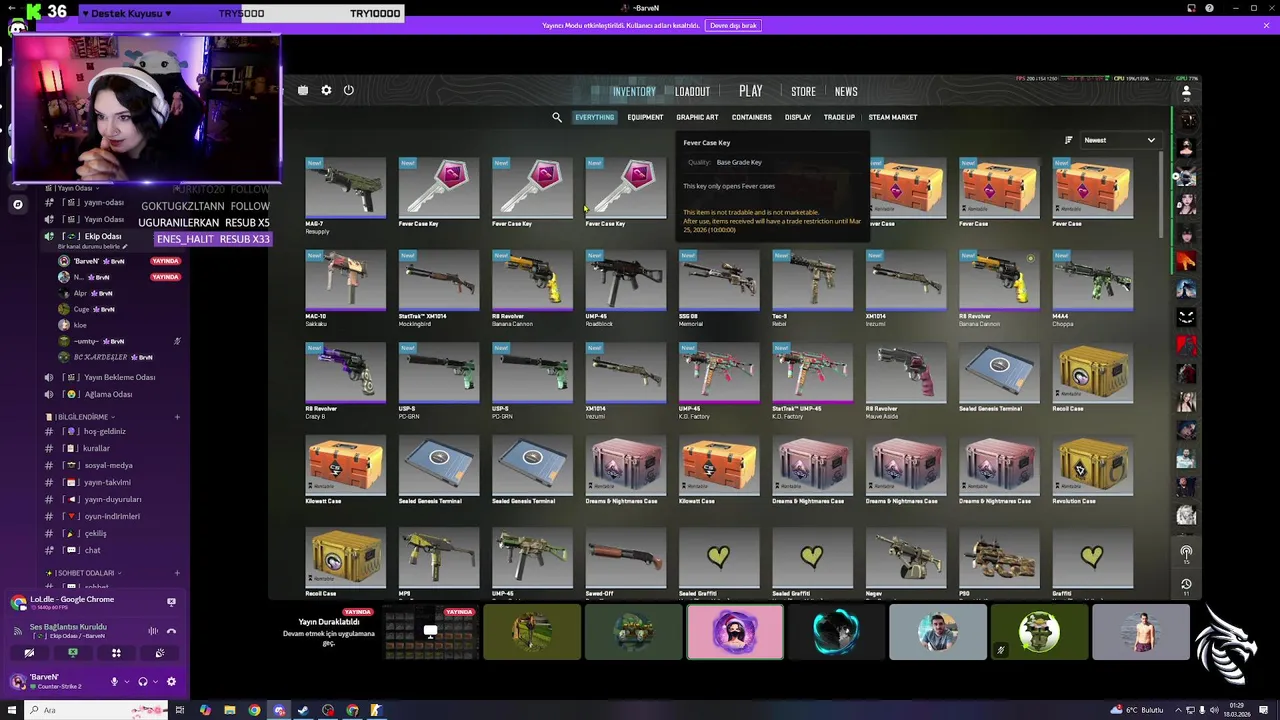Screen dimensions: 1280x720
Task: Collapse the SOHBET ODALARI category
Action: (x=82, y=573)
